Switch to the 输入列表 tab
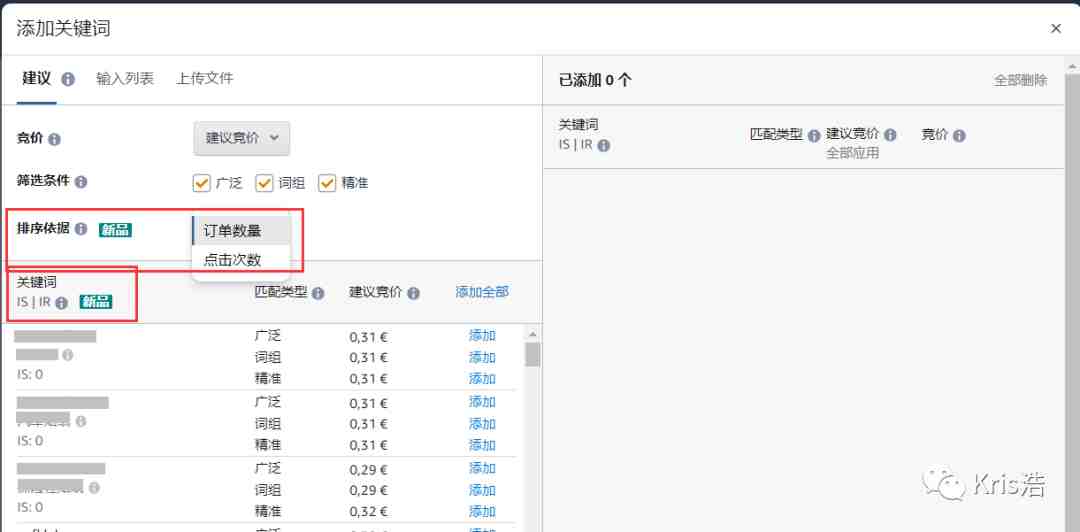1080x532 pixels. [x=125, y=79]
